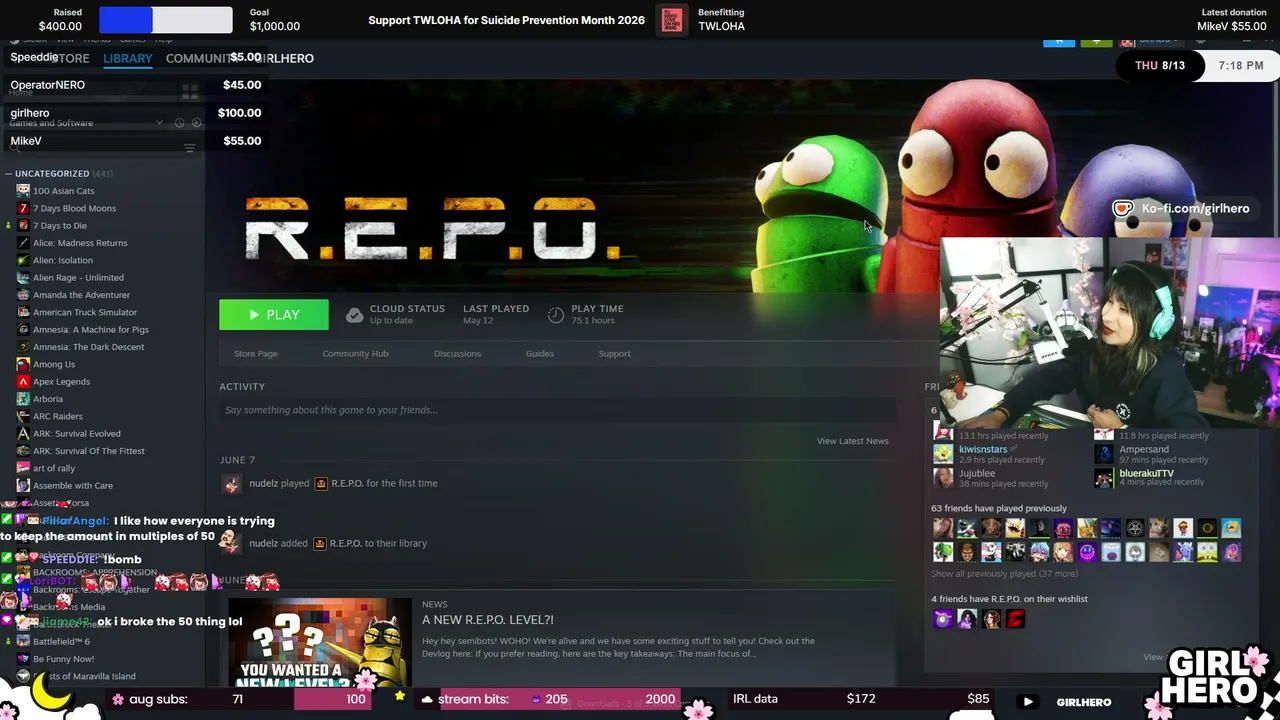Open nudelz's avatar in the June 7 played entry
The height and width of the screenshot is (720, 1280).
point(232,484)
